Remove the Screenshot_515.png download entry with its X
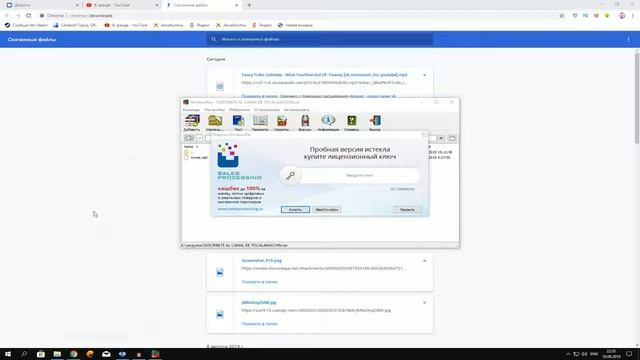This screenshot has width=640, height=360. click(x=424, y=260)
